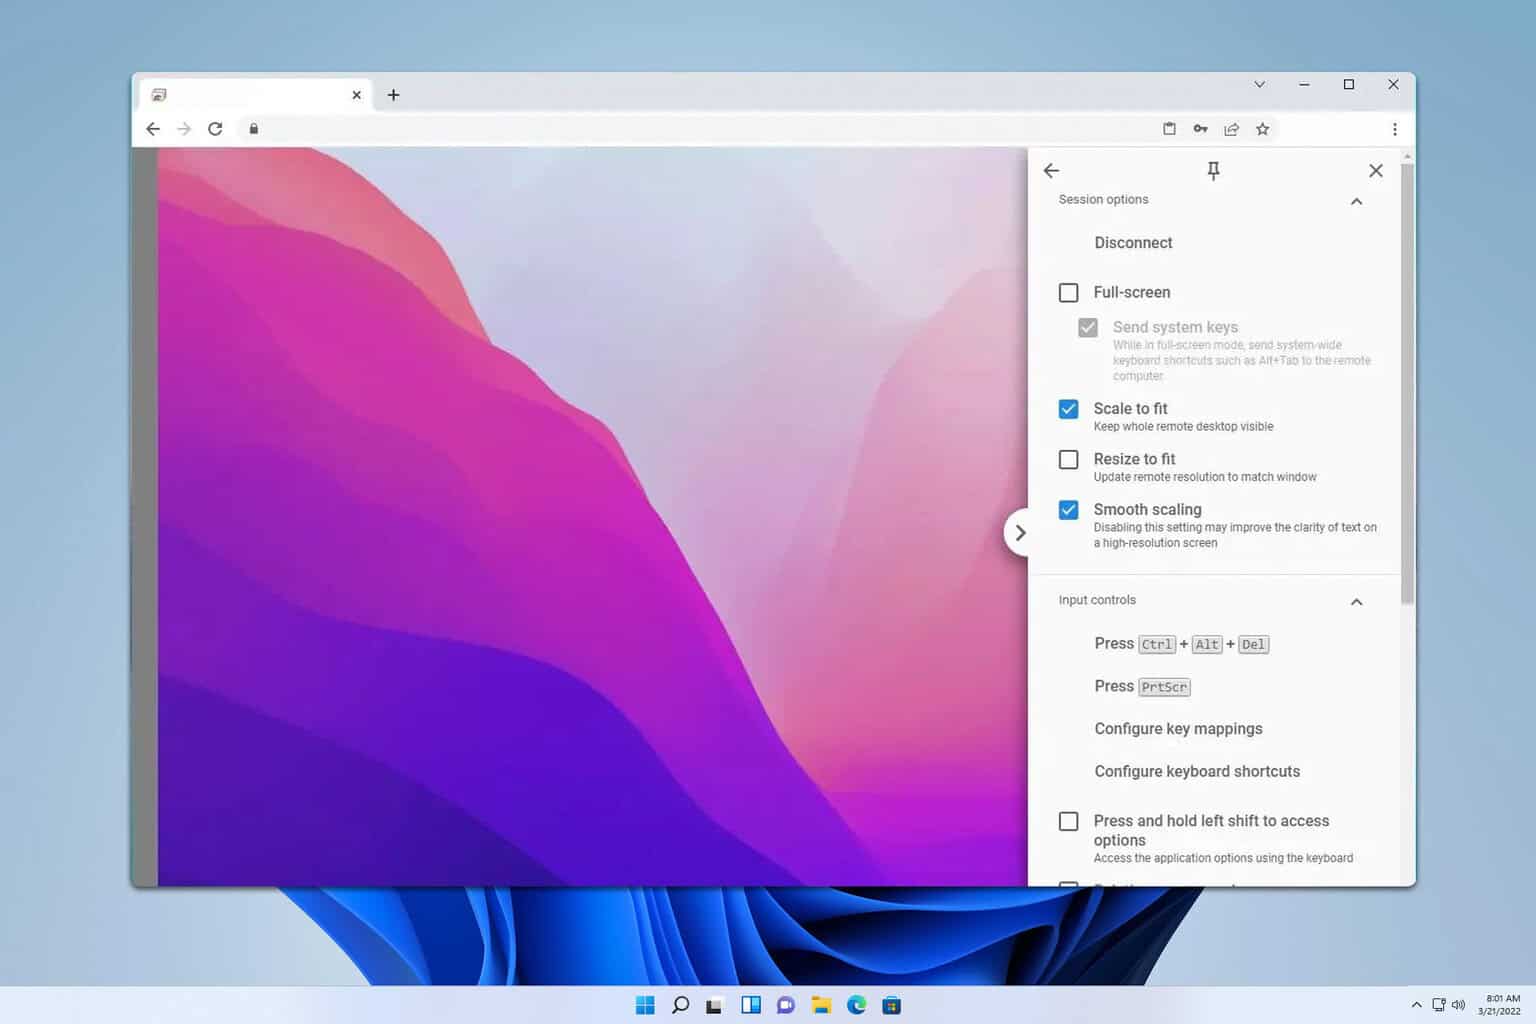The height and width of the screenshot is (1024, 1536).
Task: Open Widgets from the taskbar
Action: 750,1005
